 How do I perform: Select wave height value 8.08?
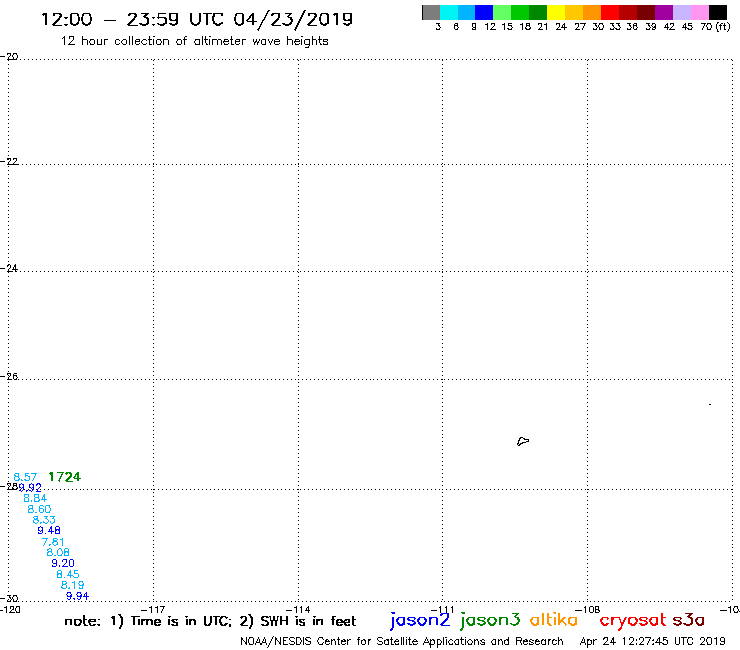click(x=58, y=552)
